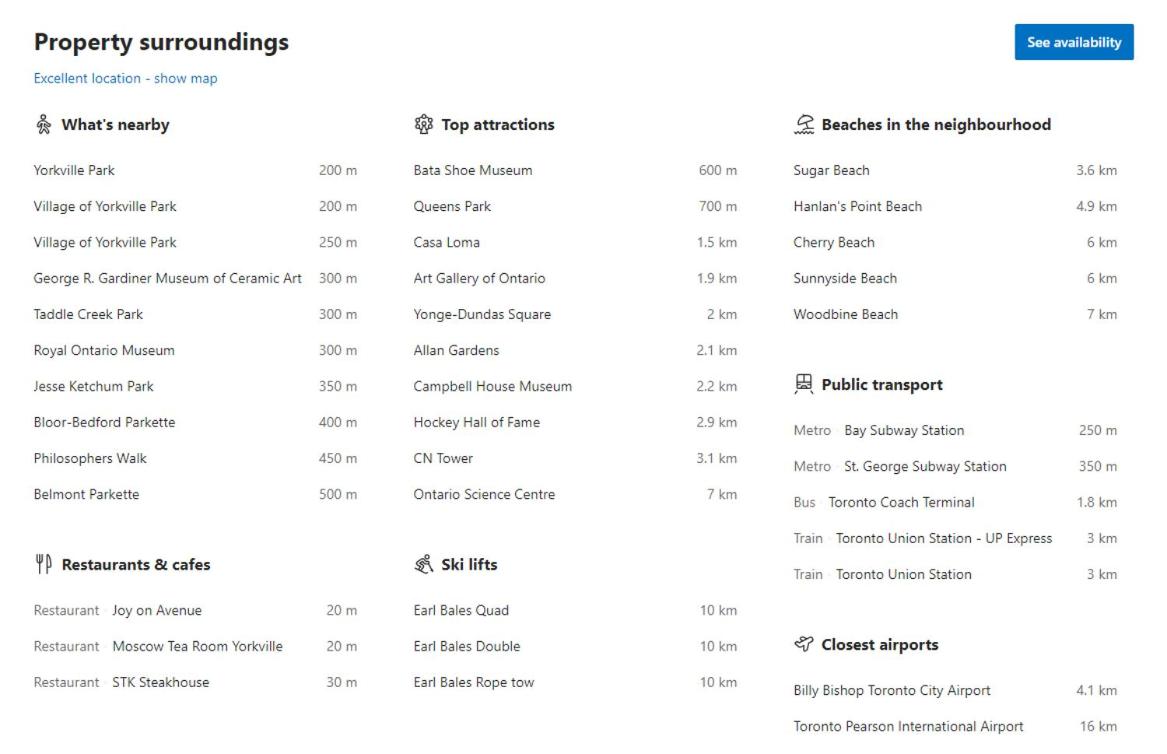Image resolution: width=1167 pixels, height=754 pixels.
Task: Click the Casa Loma attraction entry
Action: (575, 243)
